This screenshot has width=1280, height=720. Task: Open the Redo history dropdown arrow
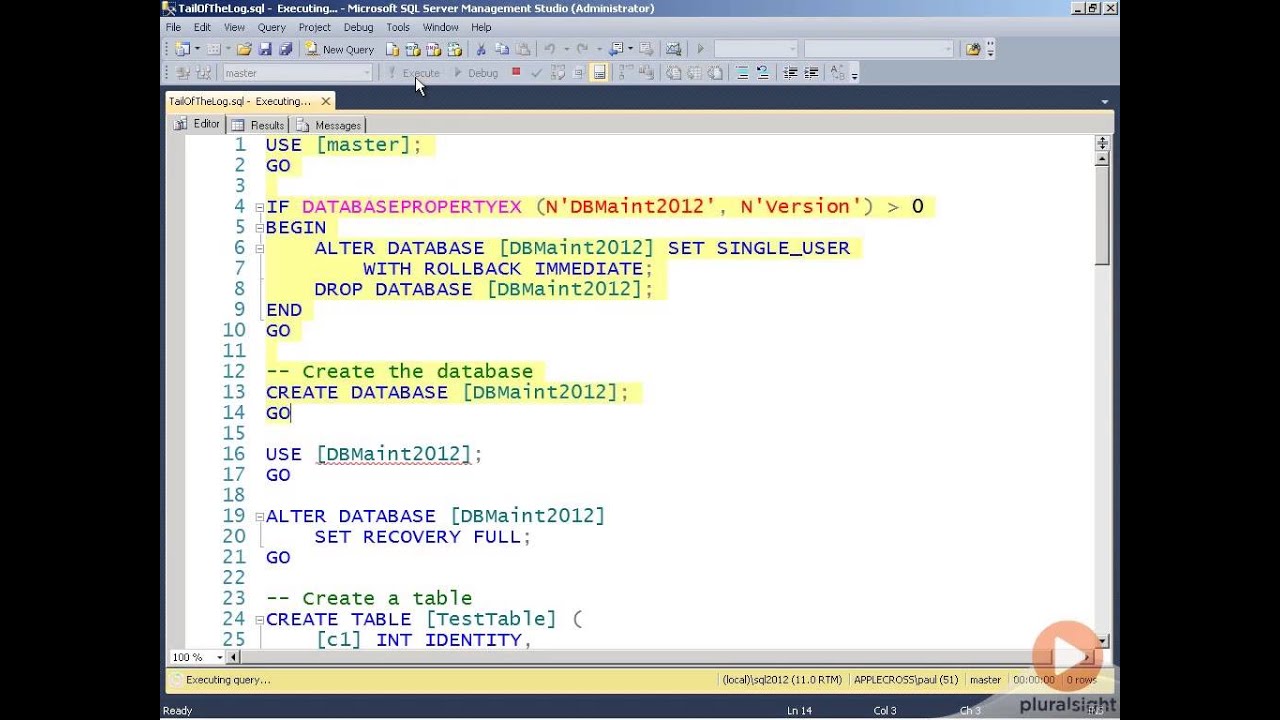pyautogui.click(x=599, y=49)
